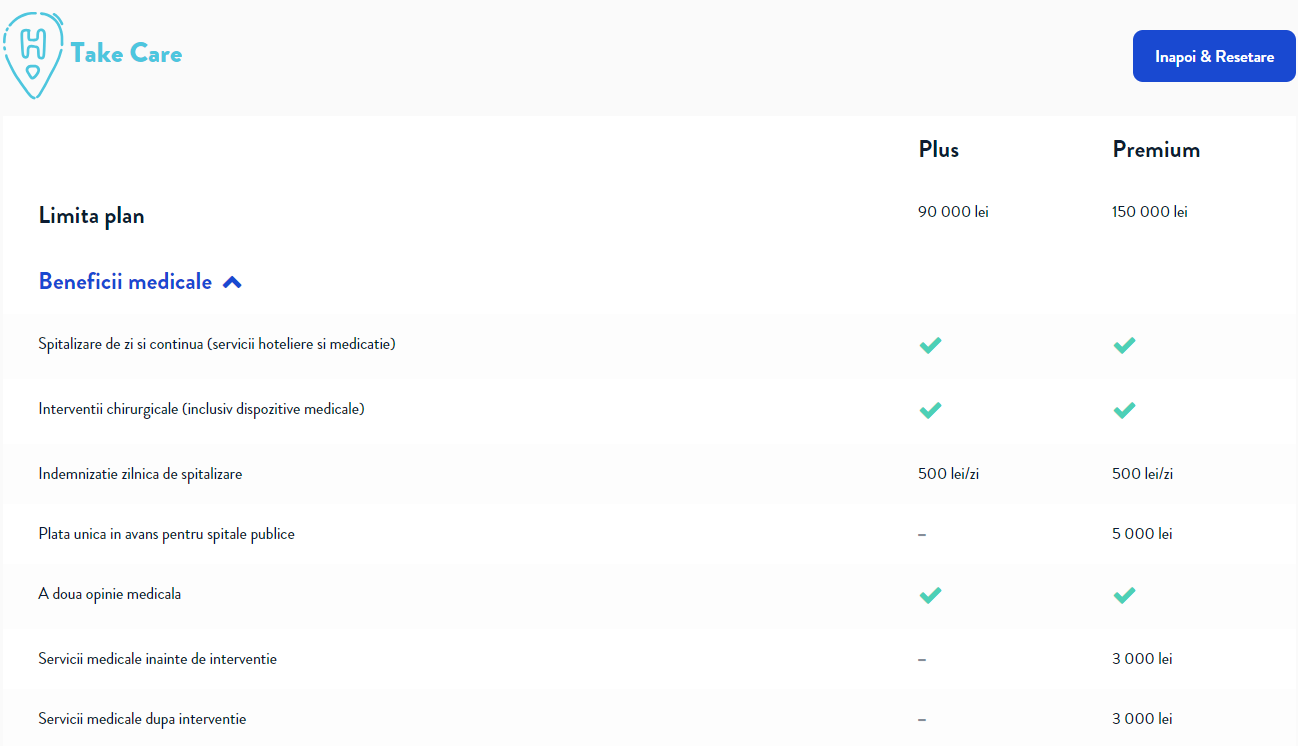The height and width of the screenshot is (746, 1298).
Task: Click Plus dash for Servicii inainte de interventie
Action: point(922,660)
